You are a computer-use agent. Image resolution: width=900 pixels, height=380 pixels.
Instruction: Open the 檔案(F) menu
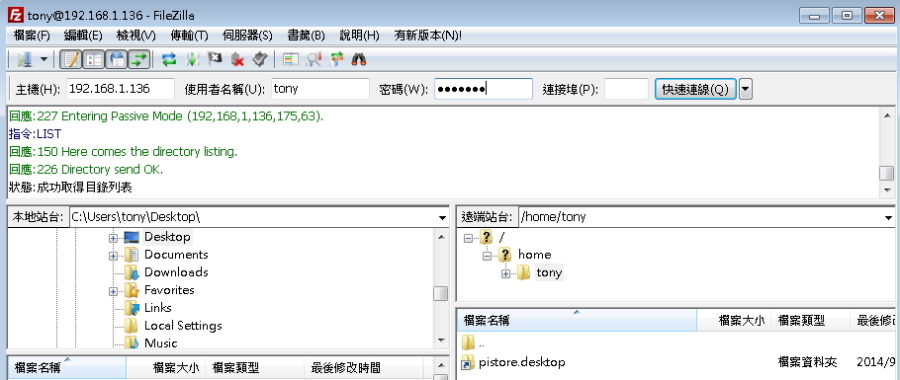[x=32, y=36]
